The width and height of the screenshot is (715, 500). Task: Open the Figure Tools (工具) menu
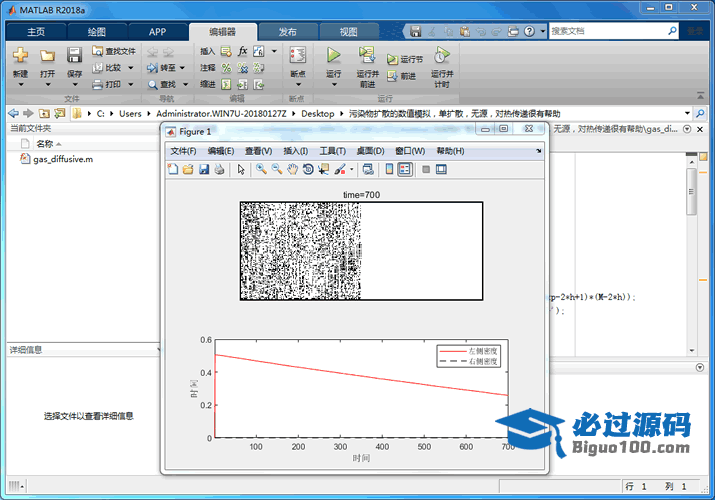click(332, 151)
